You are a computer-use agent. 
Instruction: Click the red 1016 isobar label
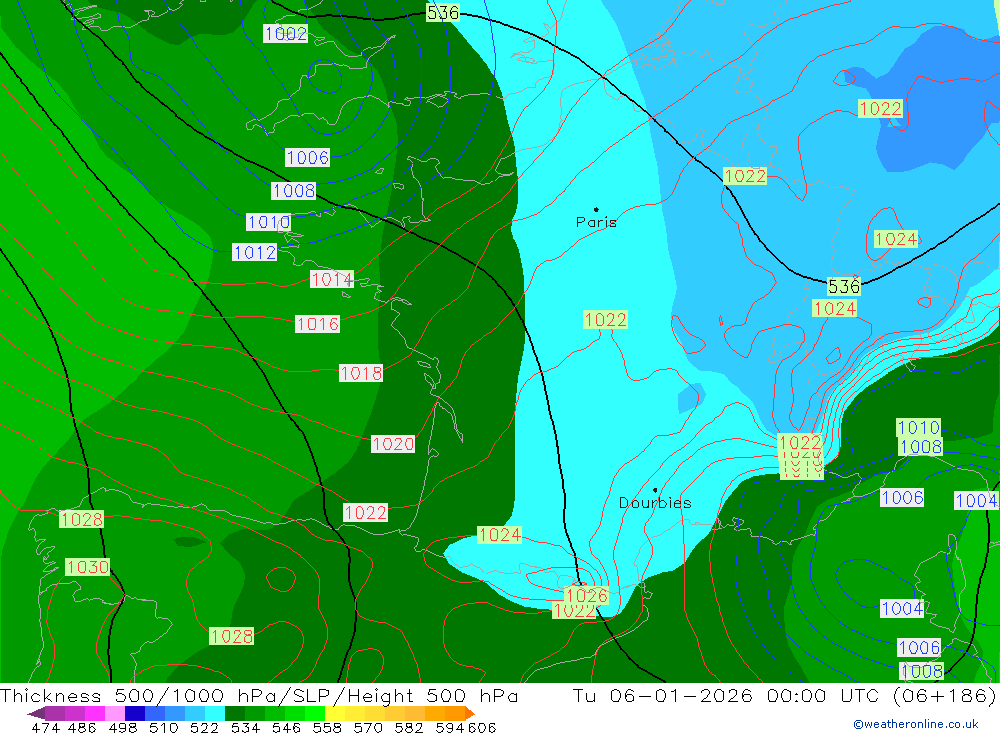pos(317,324)
